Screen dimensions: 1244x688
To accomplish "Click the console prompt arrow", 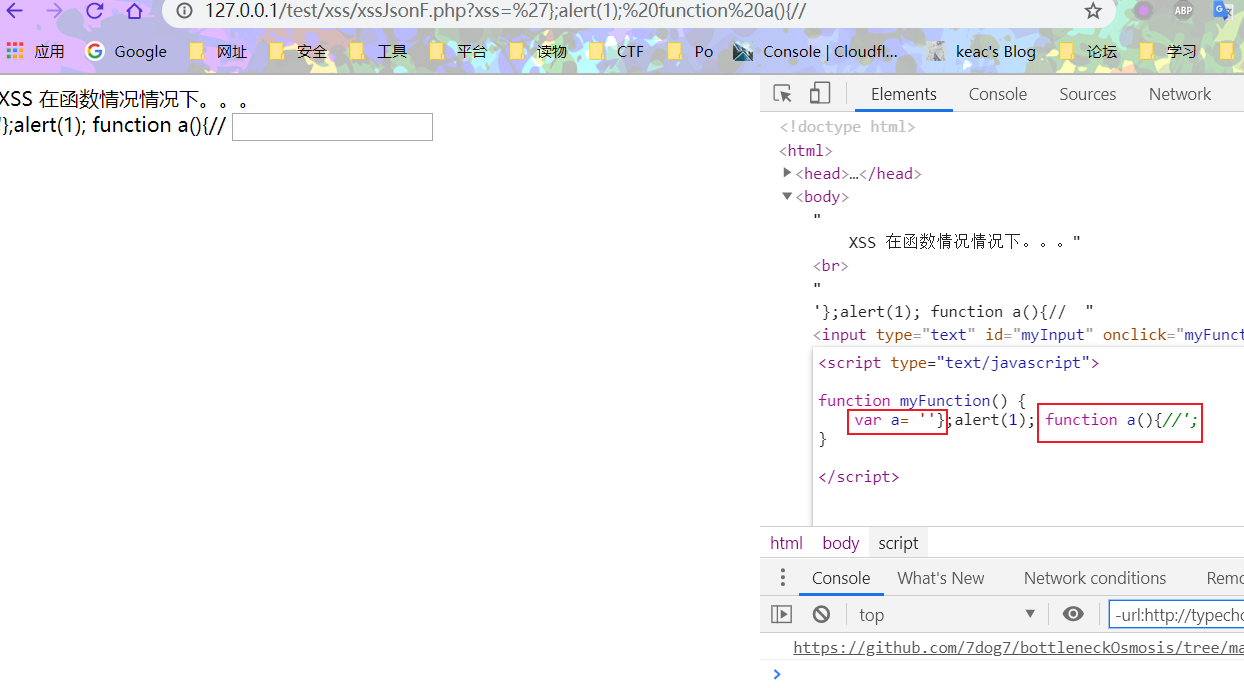I will pyautogui.click(x=777, y=673).
